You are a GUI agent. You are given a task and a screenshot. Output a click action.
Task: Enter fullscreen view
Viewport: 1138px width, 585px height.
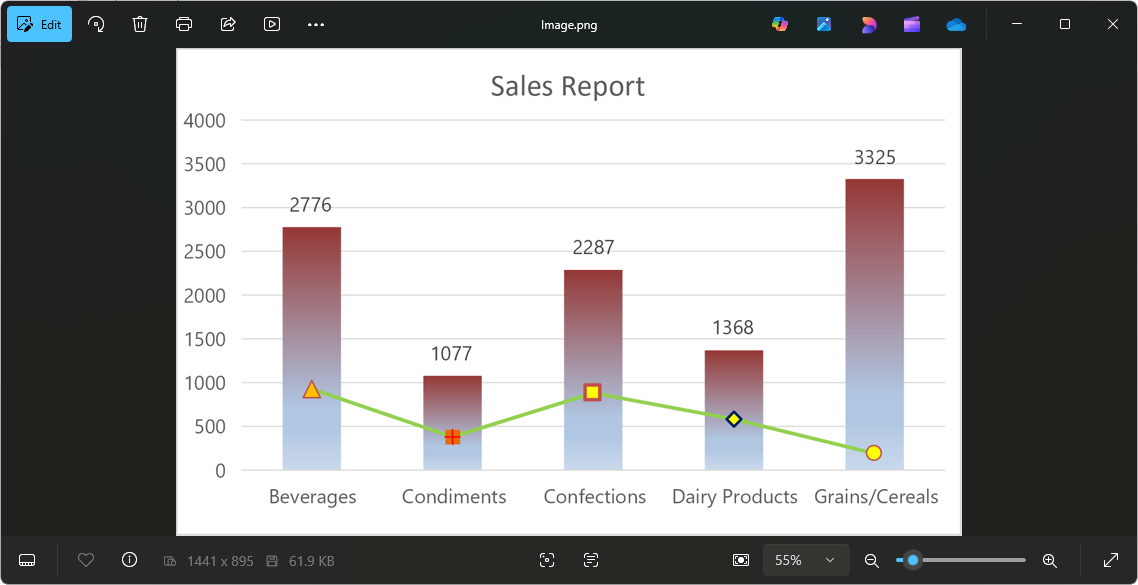click(x=1110, y=560)
